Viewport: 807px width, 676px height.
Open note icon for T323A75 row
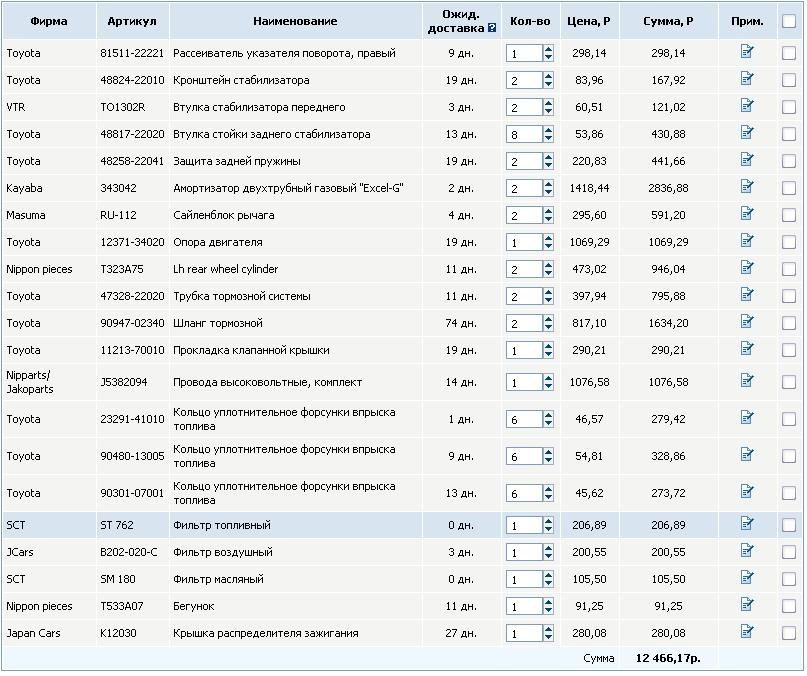[747, 268]
